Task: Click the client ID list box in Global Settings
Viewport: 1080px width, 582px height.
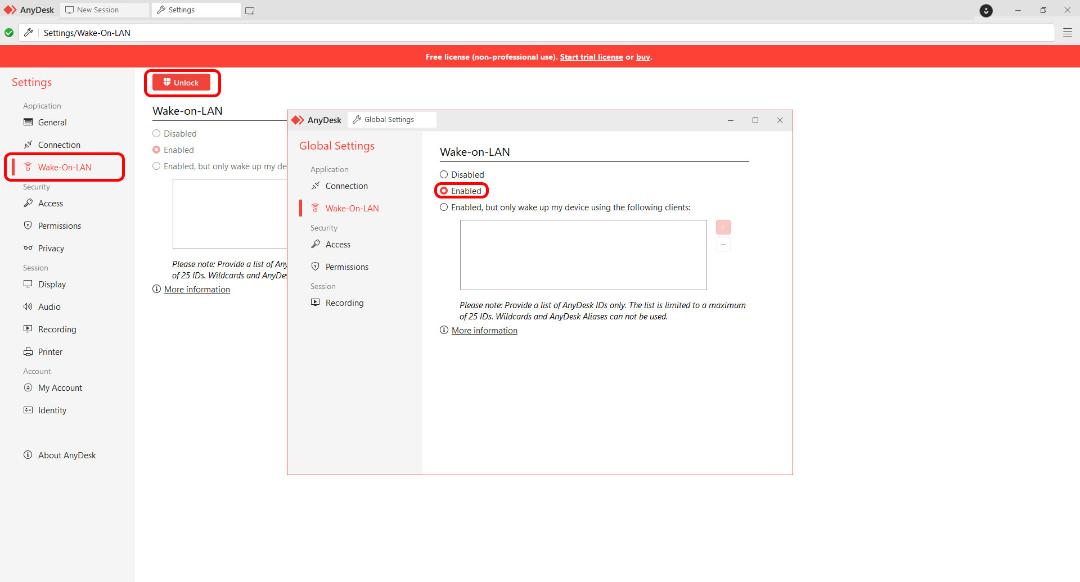Action: (x=583, y=255)
